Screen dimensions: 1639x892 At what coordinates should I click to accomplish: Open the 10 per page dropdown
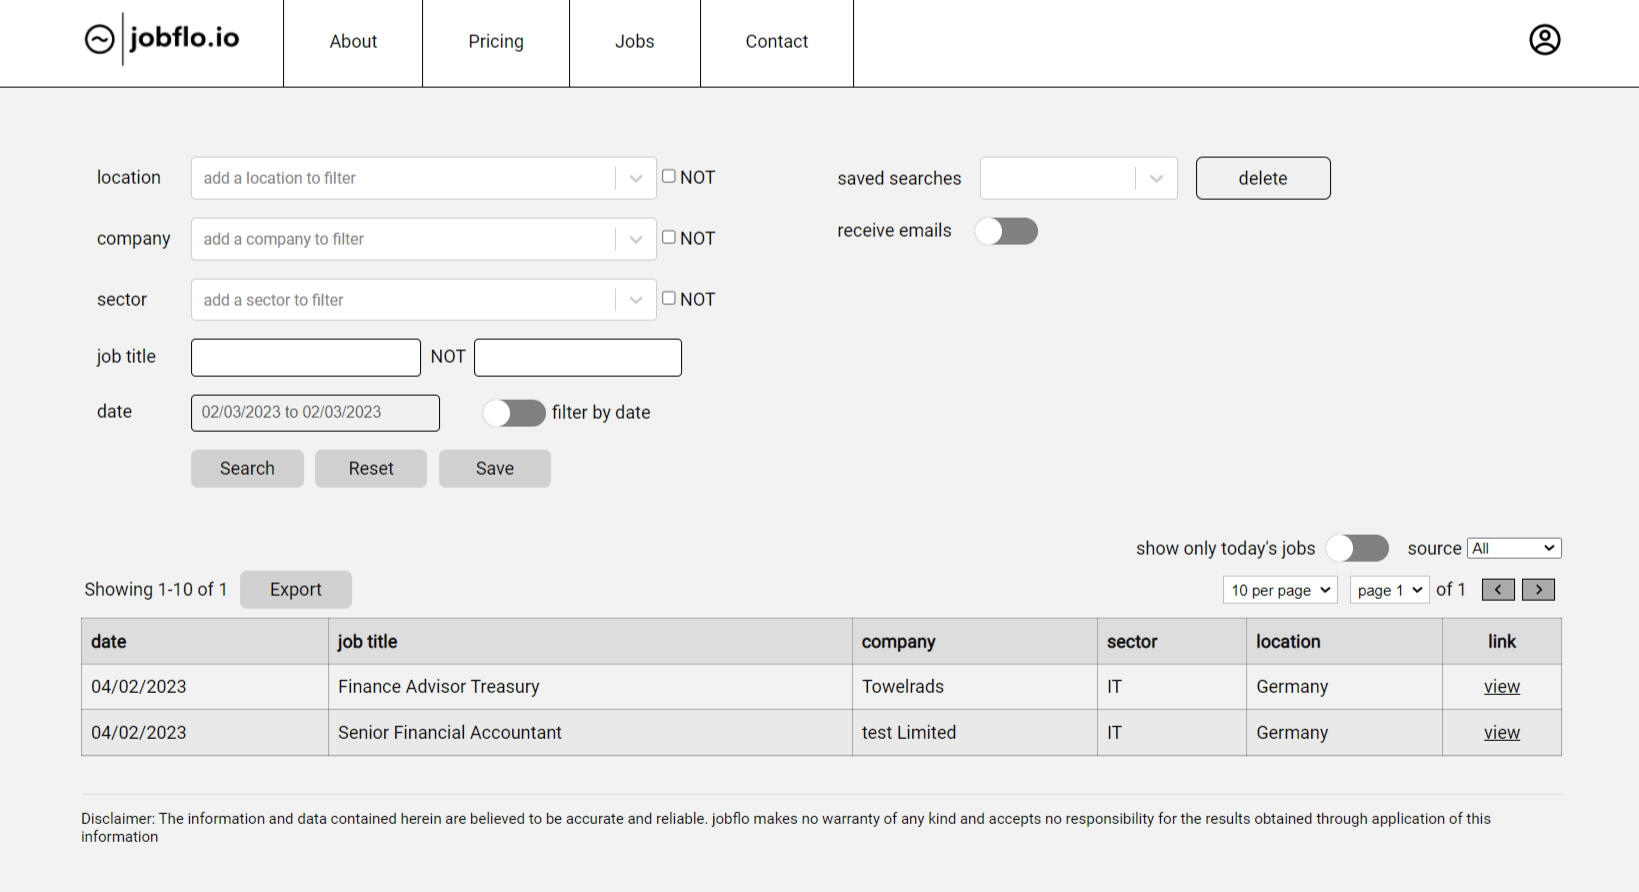tap(1279, 590)
